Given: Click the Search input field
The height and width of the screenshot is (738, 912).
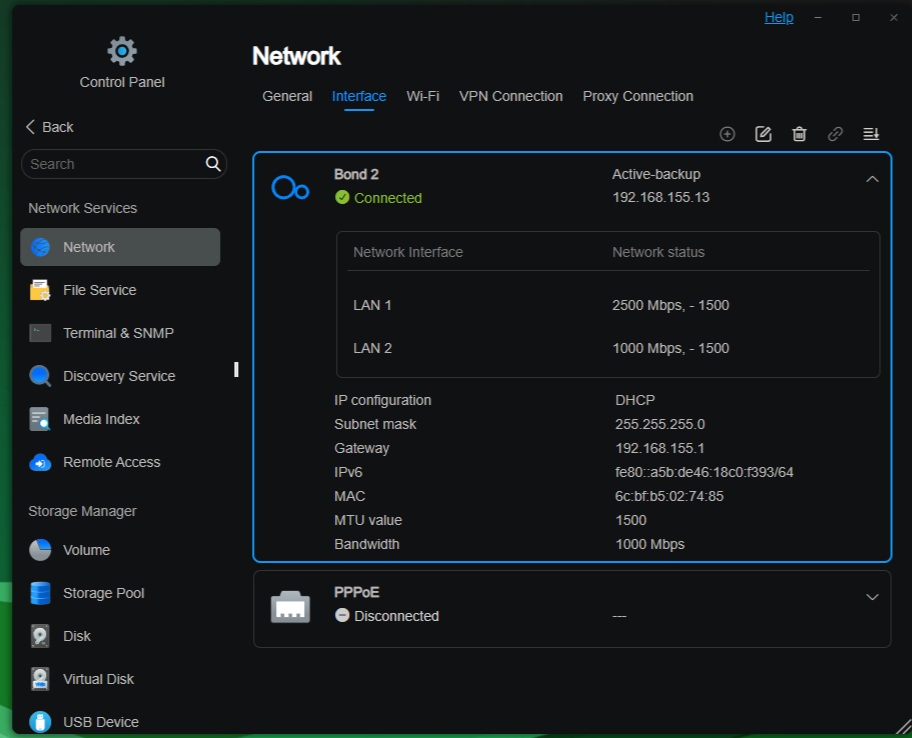Looking at the screenshot, I should tap(124, 164).
